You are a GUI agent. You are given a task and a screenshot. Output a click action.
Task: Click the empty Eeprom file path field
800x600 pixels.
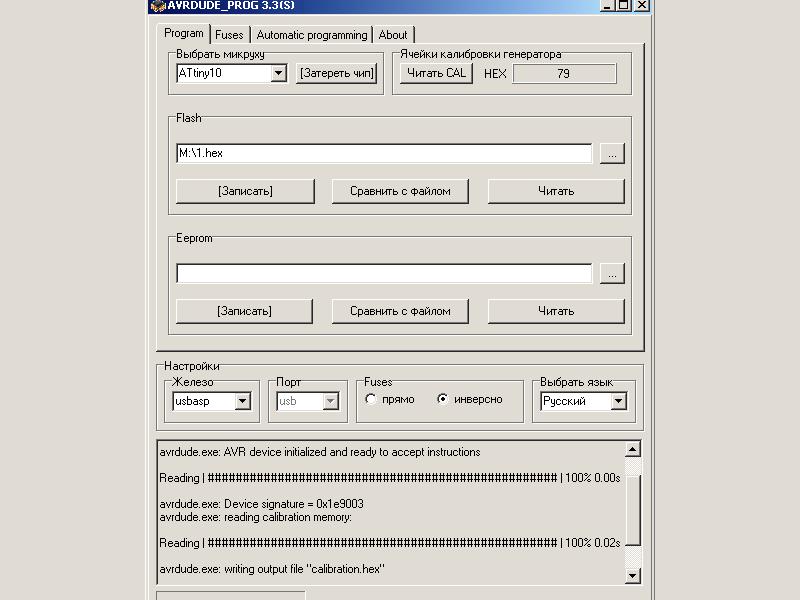(x=384, y=273)
